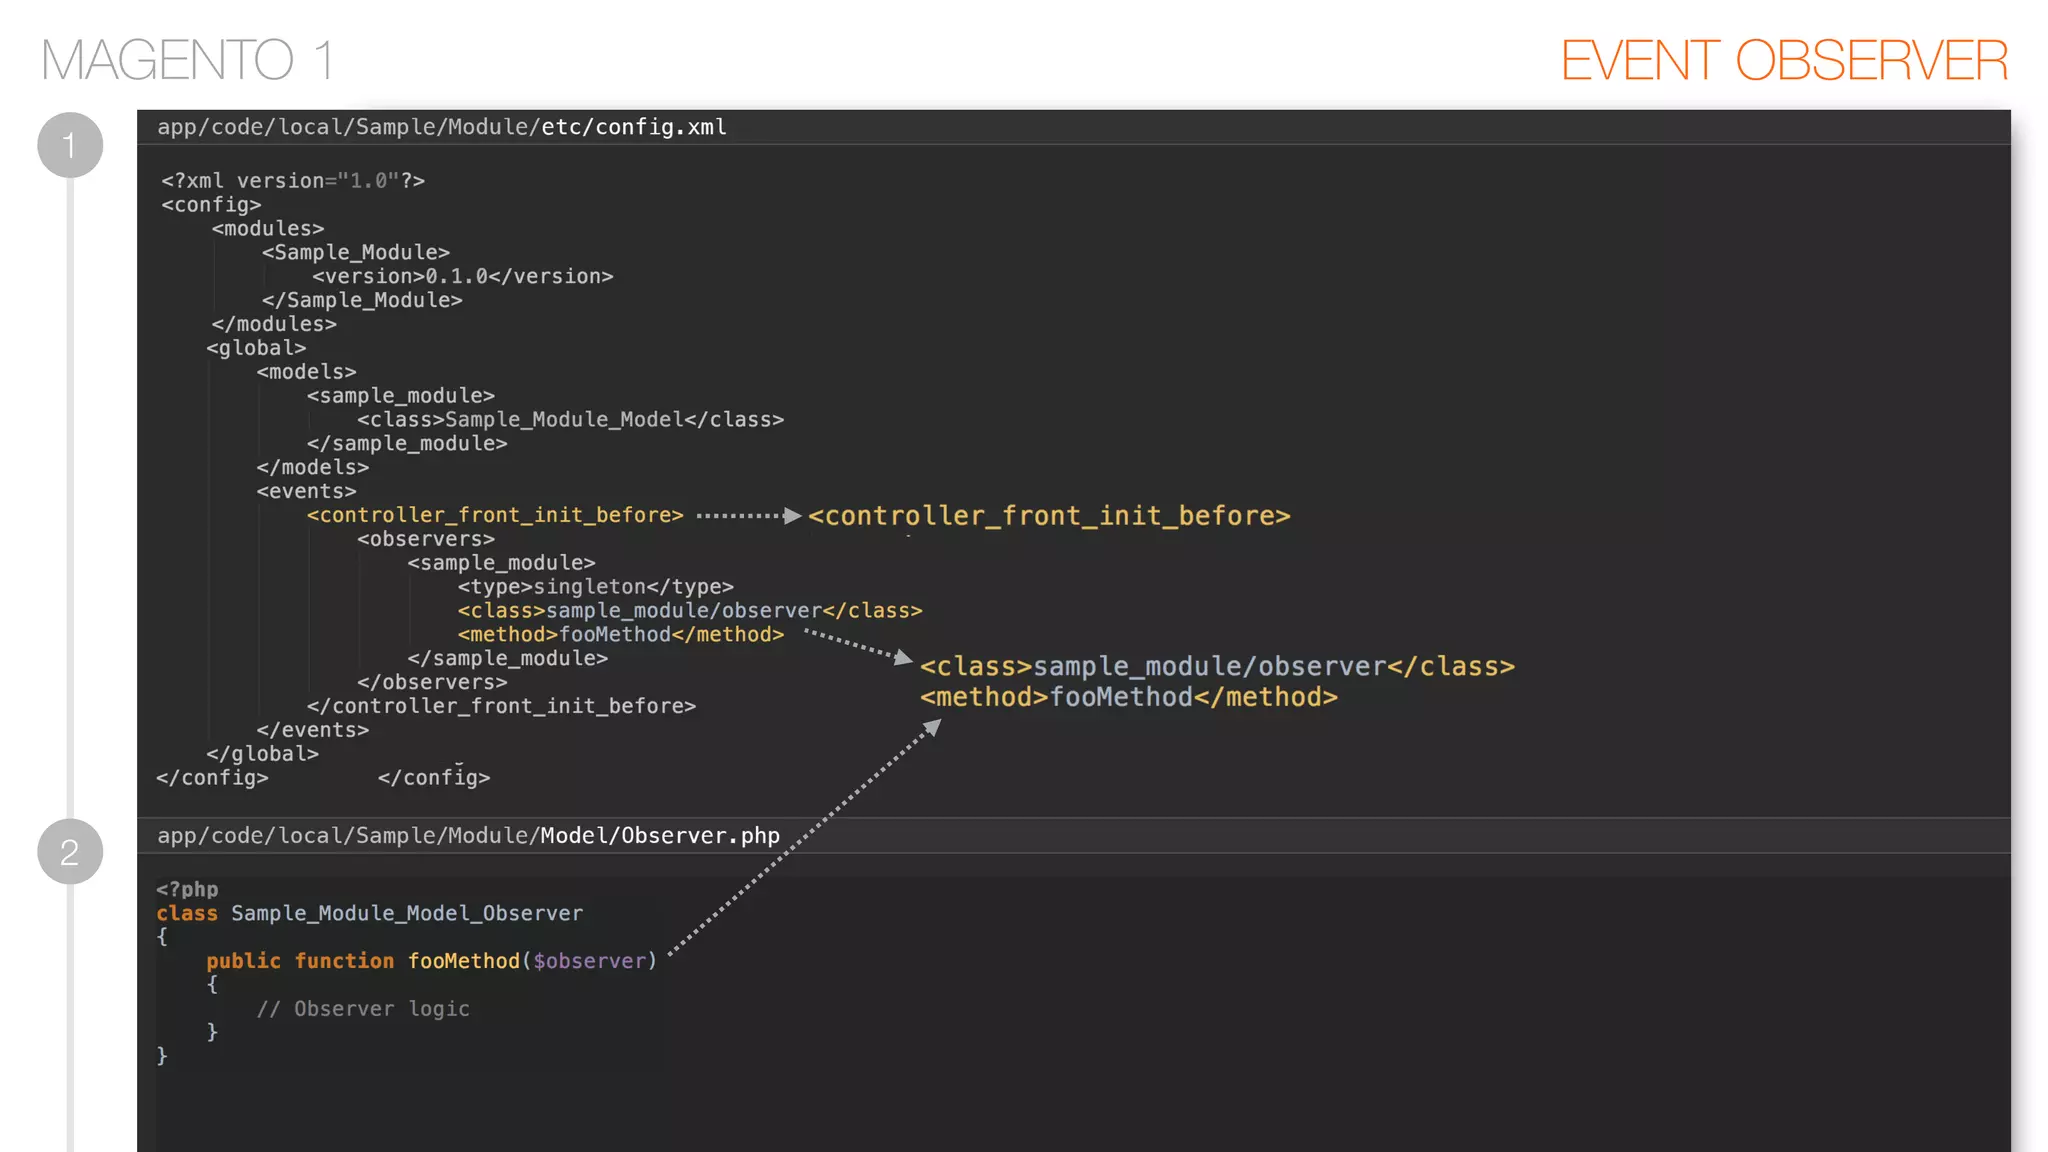Select the <type>singleton</type> line
Screen dimensions: 2048x1152
pyautogui.click(x=596, y=587)
